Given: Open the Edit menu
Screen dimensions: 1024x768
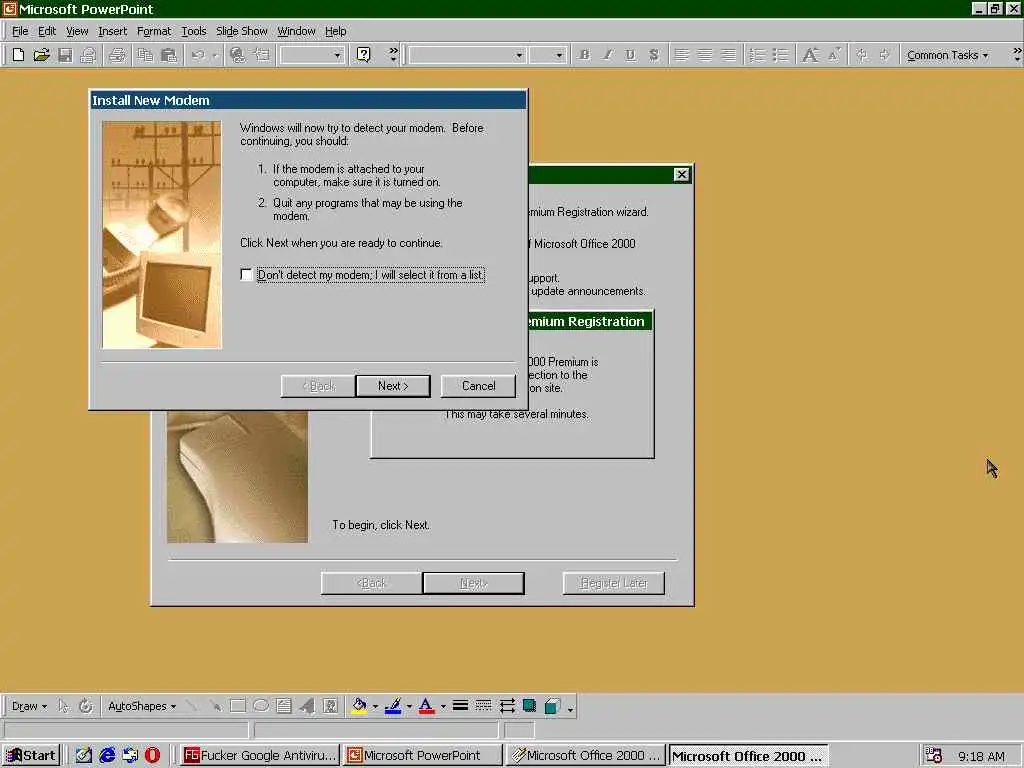Looking at the screenshot, I should tap(47, 31).
